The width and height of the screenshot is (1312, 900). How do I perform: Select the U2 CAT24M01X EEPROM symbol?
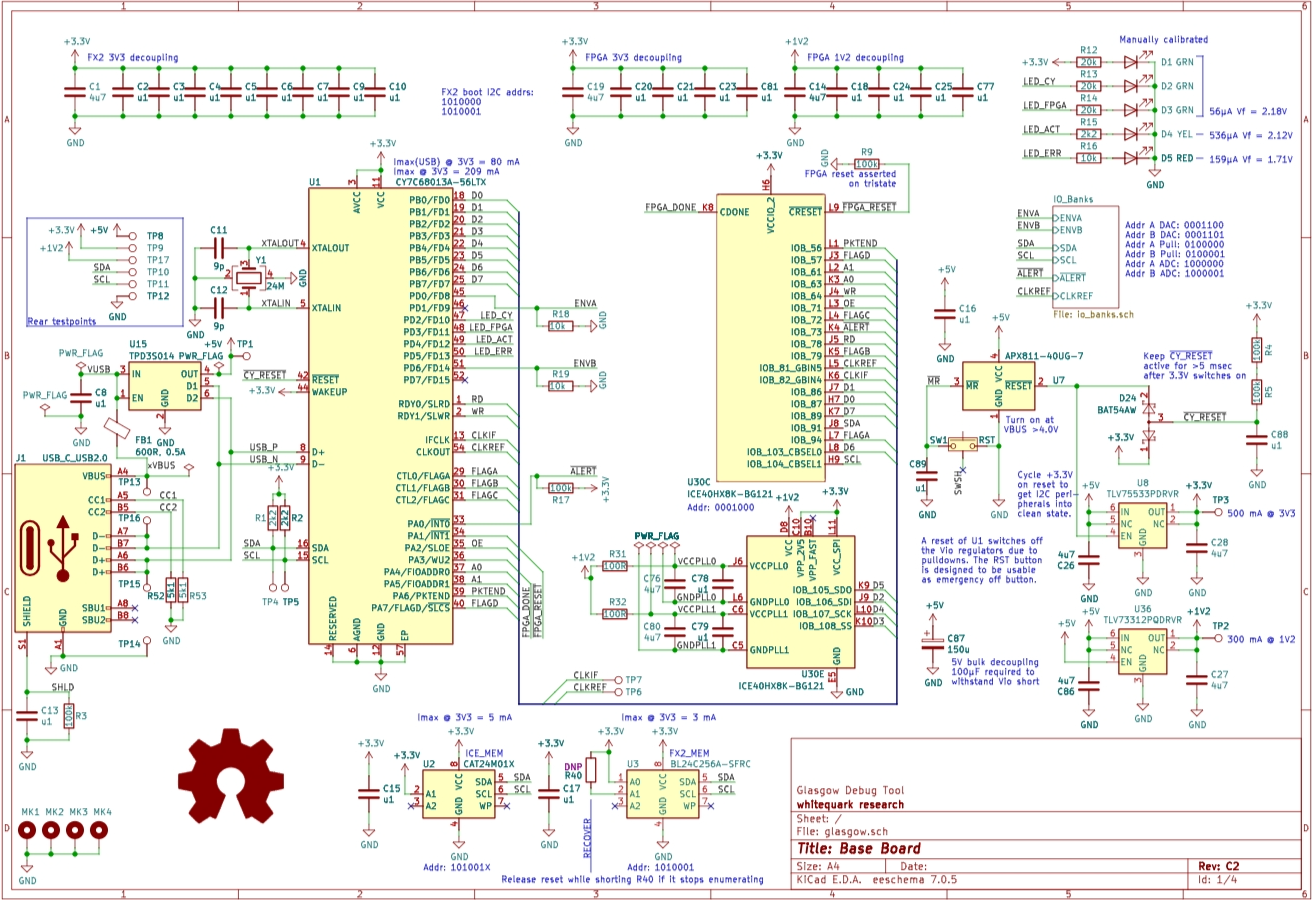click(459, 793)
